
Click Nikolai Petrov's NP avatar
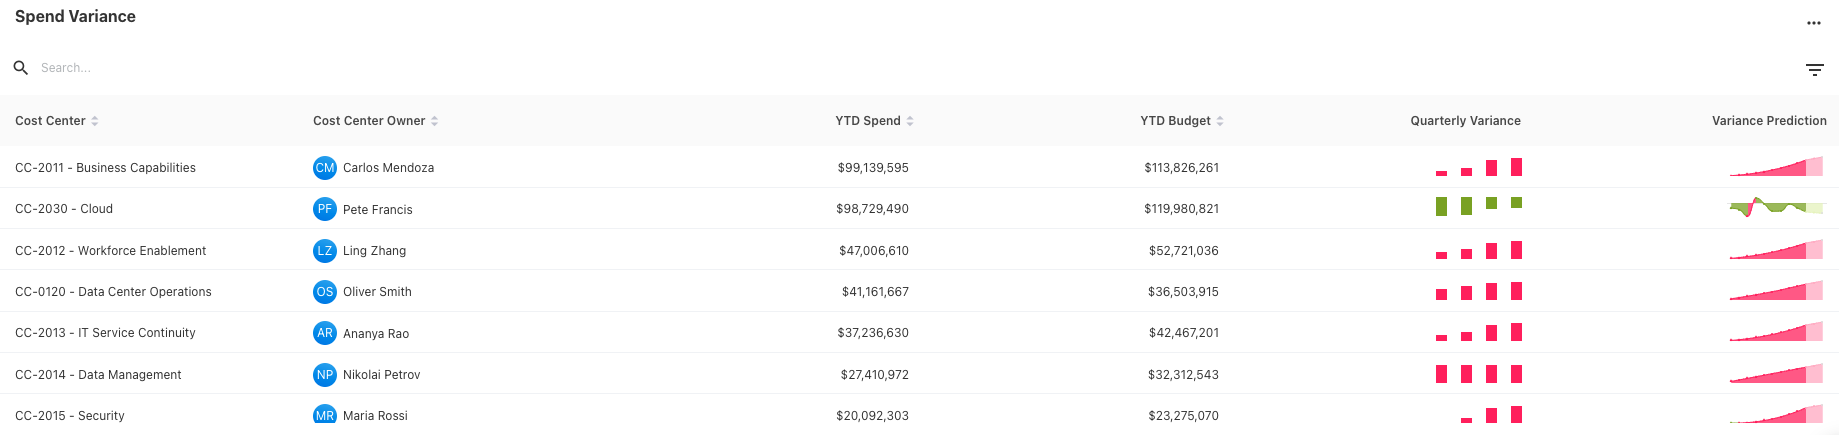324,375
